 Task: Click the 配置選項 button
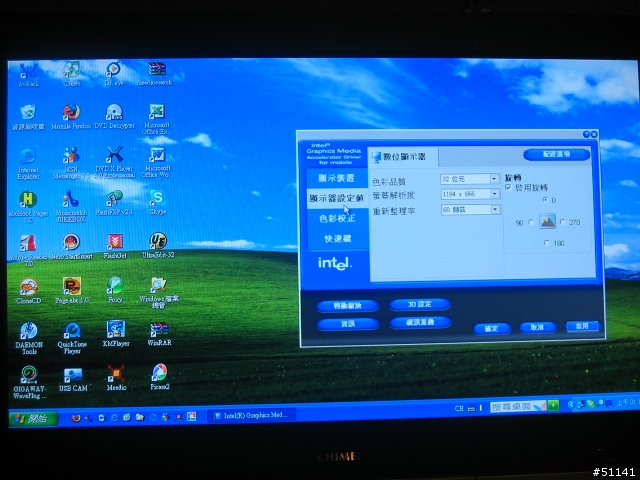556,154
